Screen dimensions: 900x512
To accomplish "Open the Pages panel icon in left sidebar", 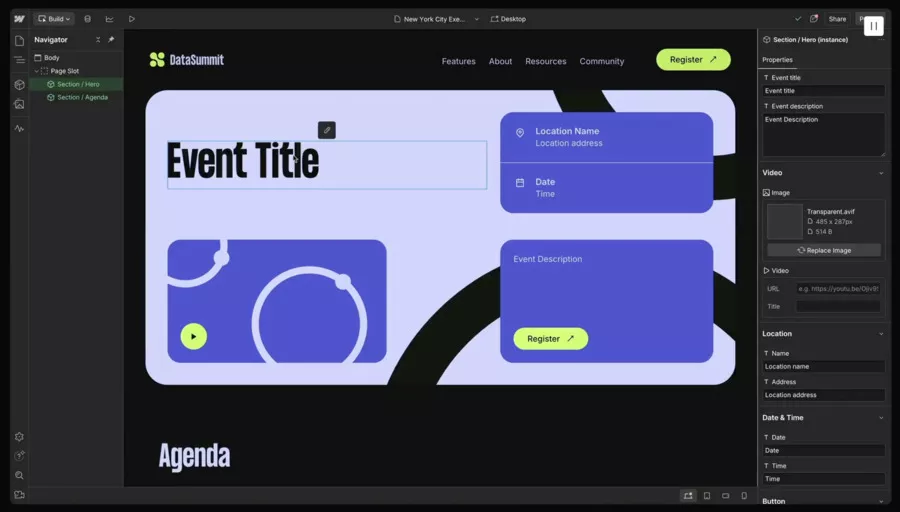I will [x=20, y=41].
